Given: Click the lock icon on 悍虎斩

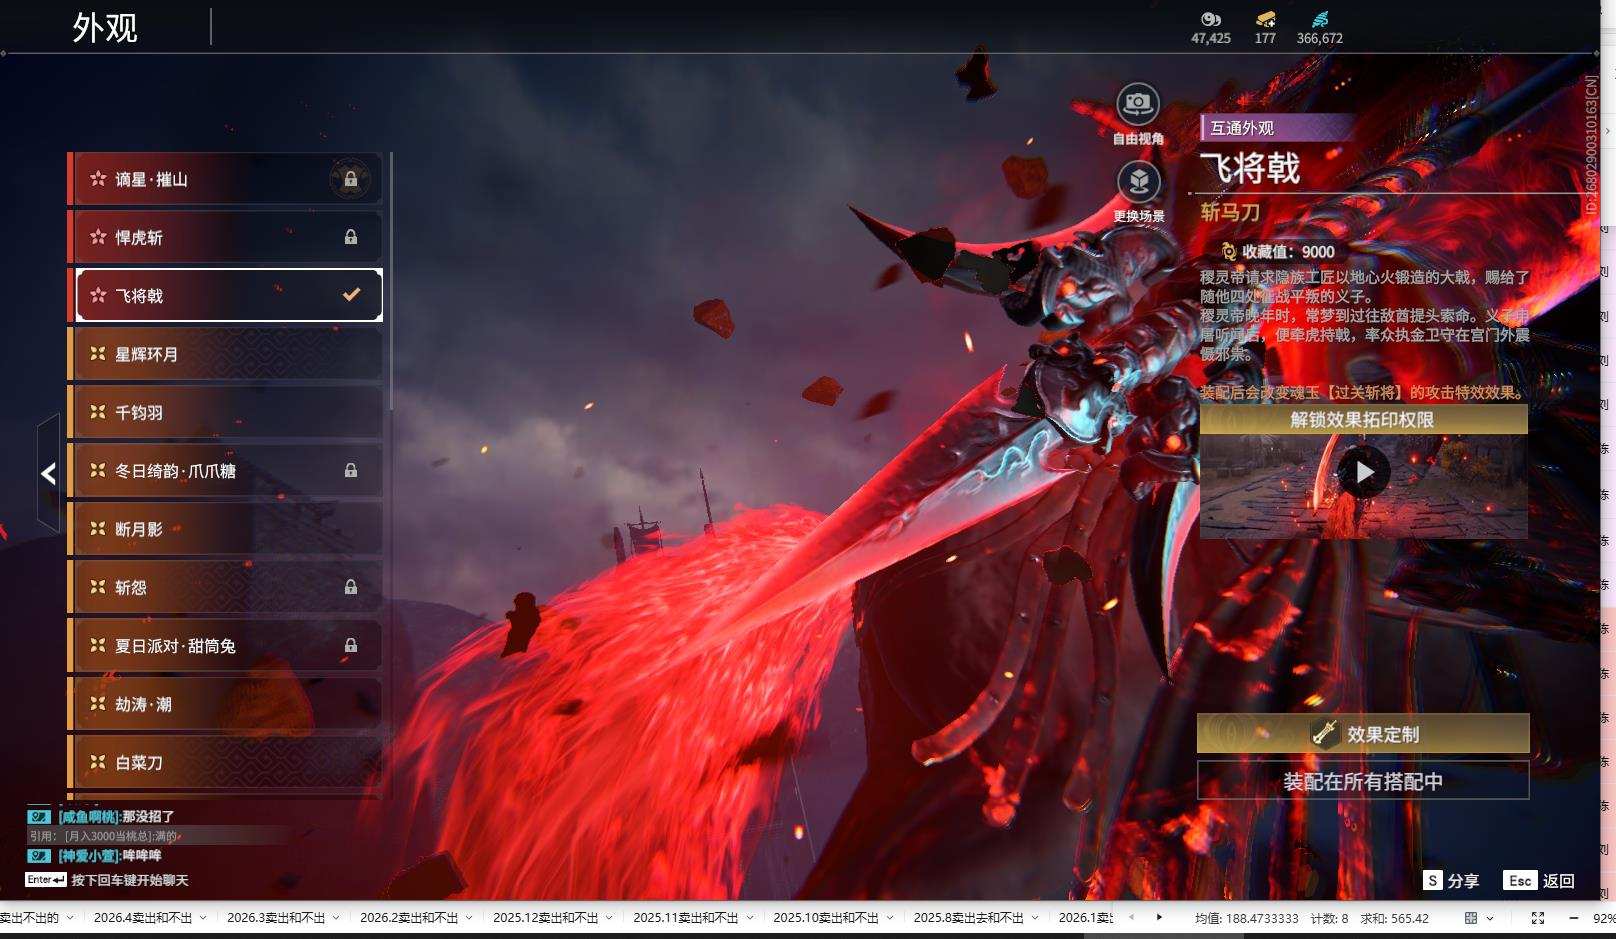Looking at the screenshot, I should [x=351, y=237].
